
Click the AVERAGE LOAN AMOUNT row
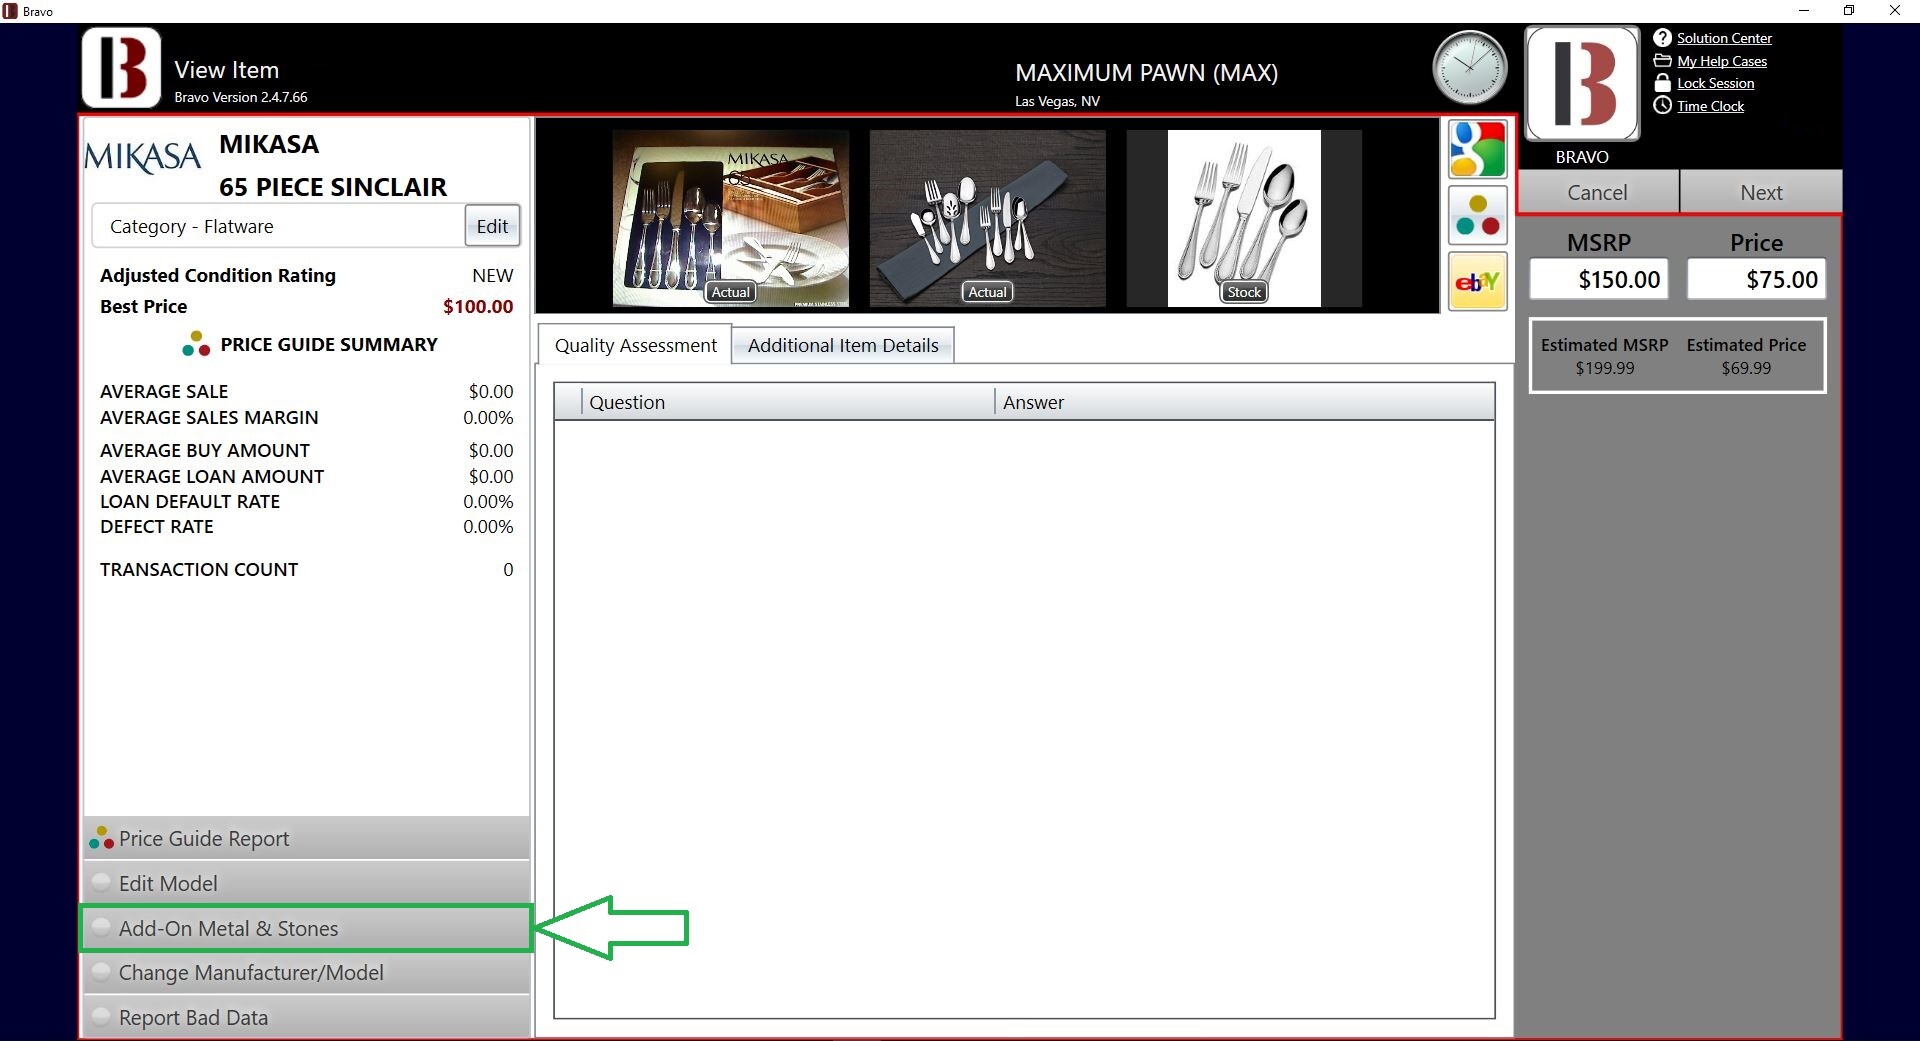[306, 476]
